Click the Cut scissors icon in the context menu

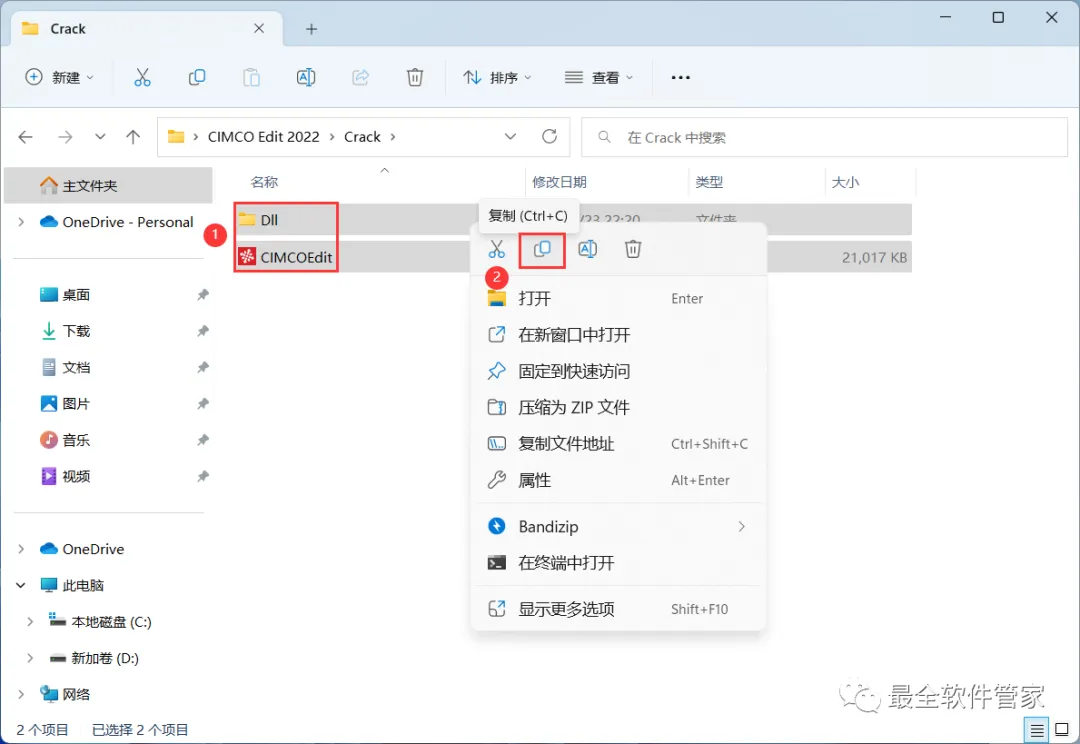pos(497,249)
